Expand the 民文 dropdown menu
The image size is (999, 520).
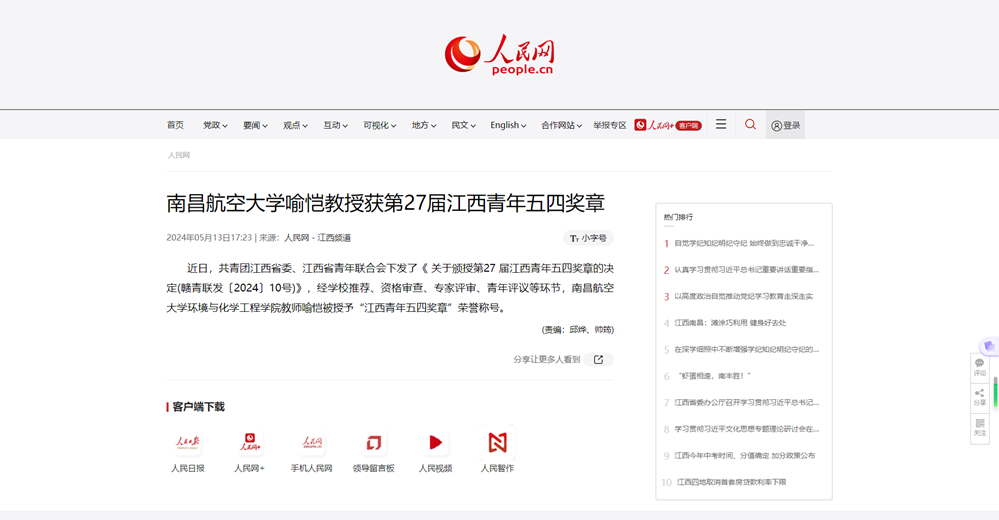pos(463,126)
